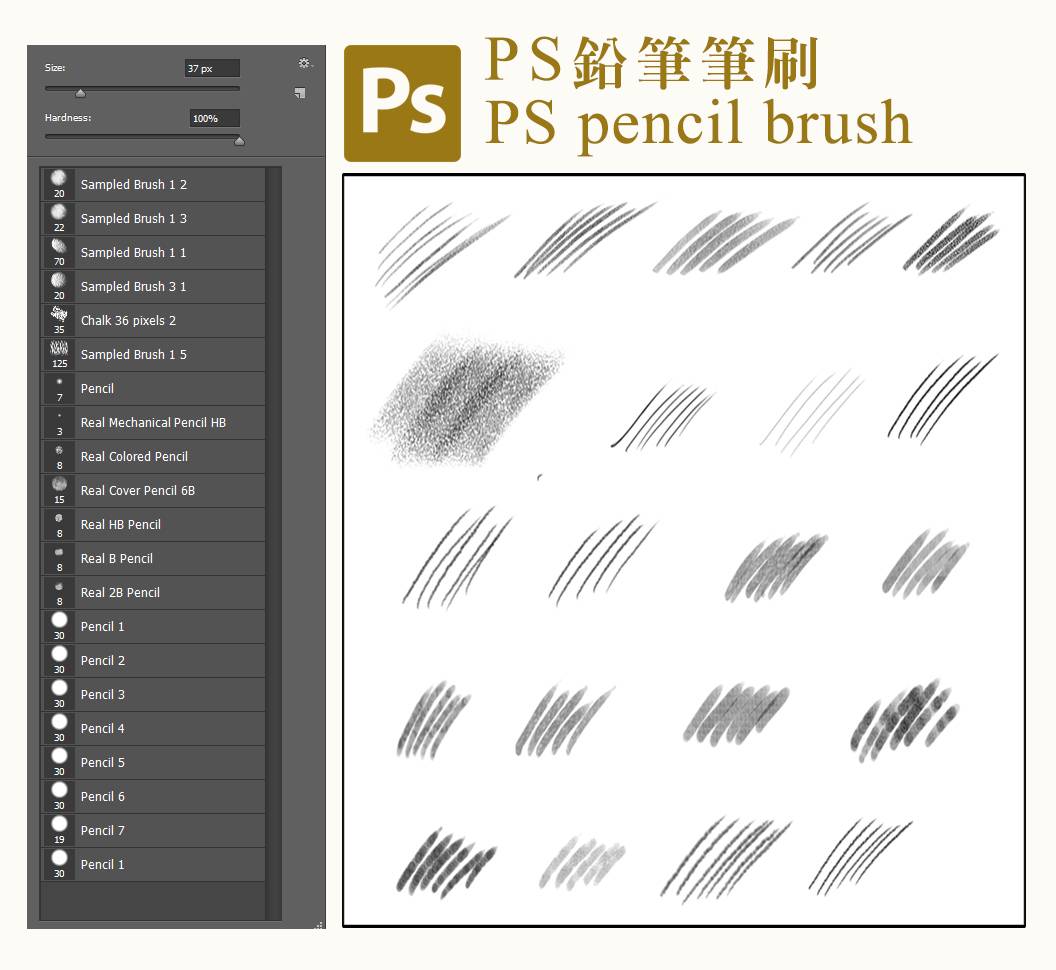This screenshot has width=1056, height=970.
Task: Choose the 'Pencil 6' brush name
Action: [x=102, y=797]
